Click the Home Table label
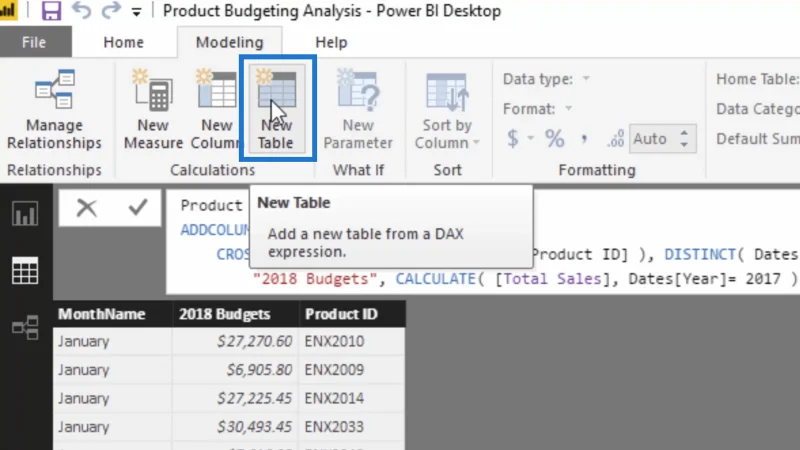Viewport: 800px width, 450px height. [757, 79]
